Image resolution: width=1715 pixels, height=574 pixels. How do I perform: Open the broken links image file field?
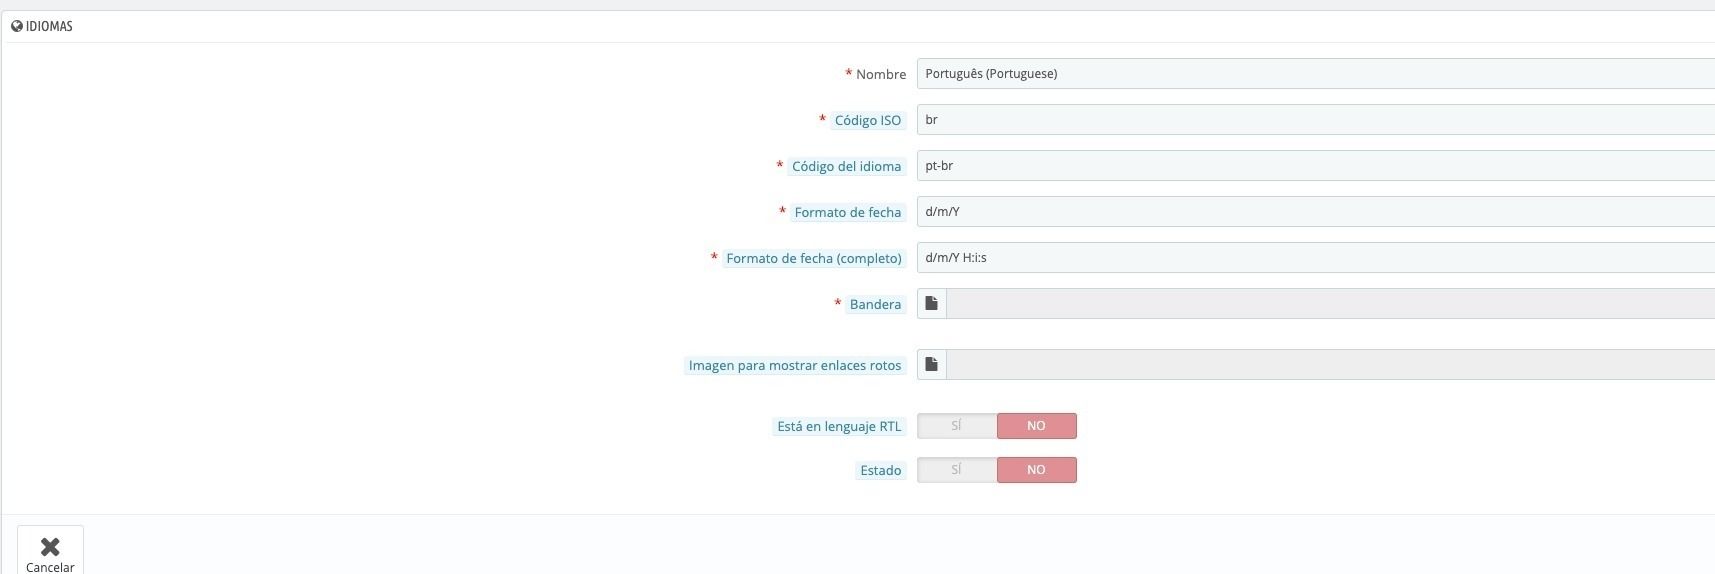click(x=1330, y=364)
